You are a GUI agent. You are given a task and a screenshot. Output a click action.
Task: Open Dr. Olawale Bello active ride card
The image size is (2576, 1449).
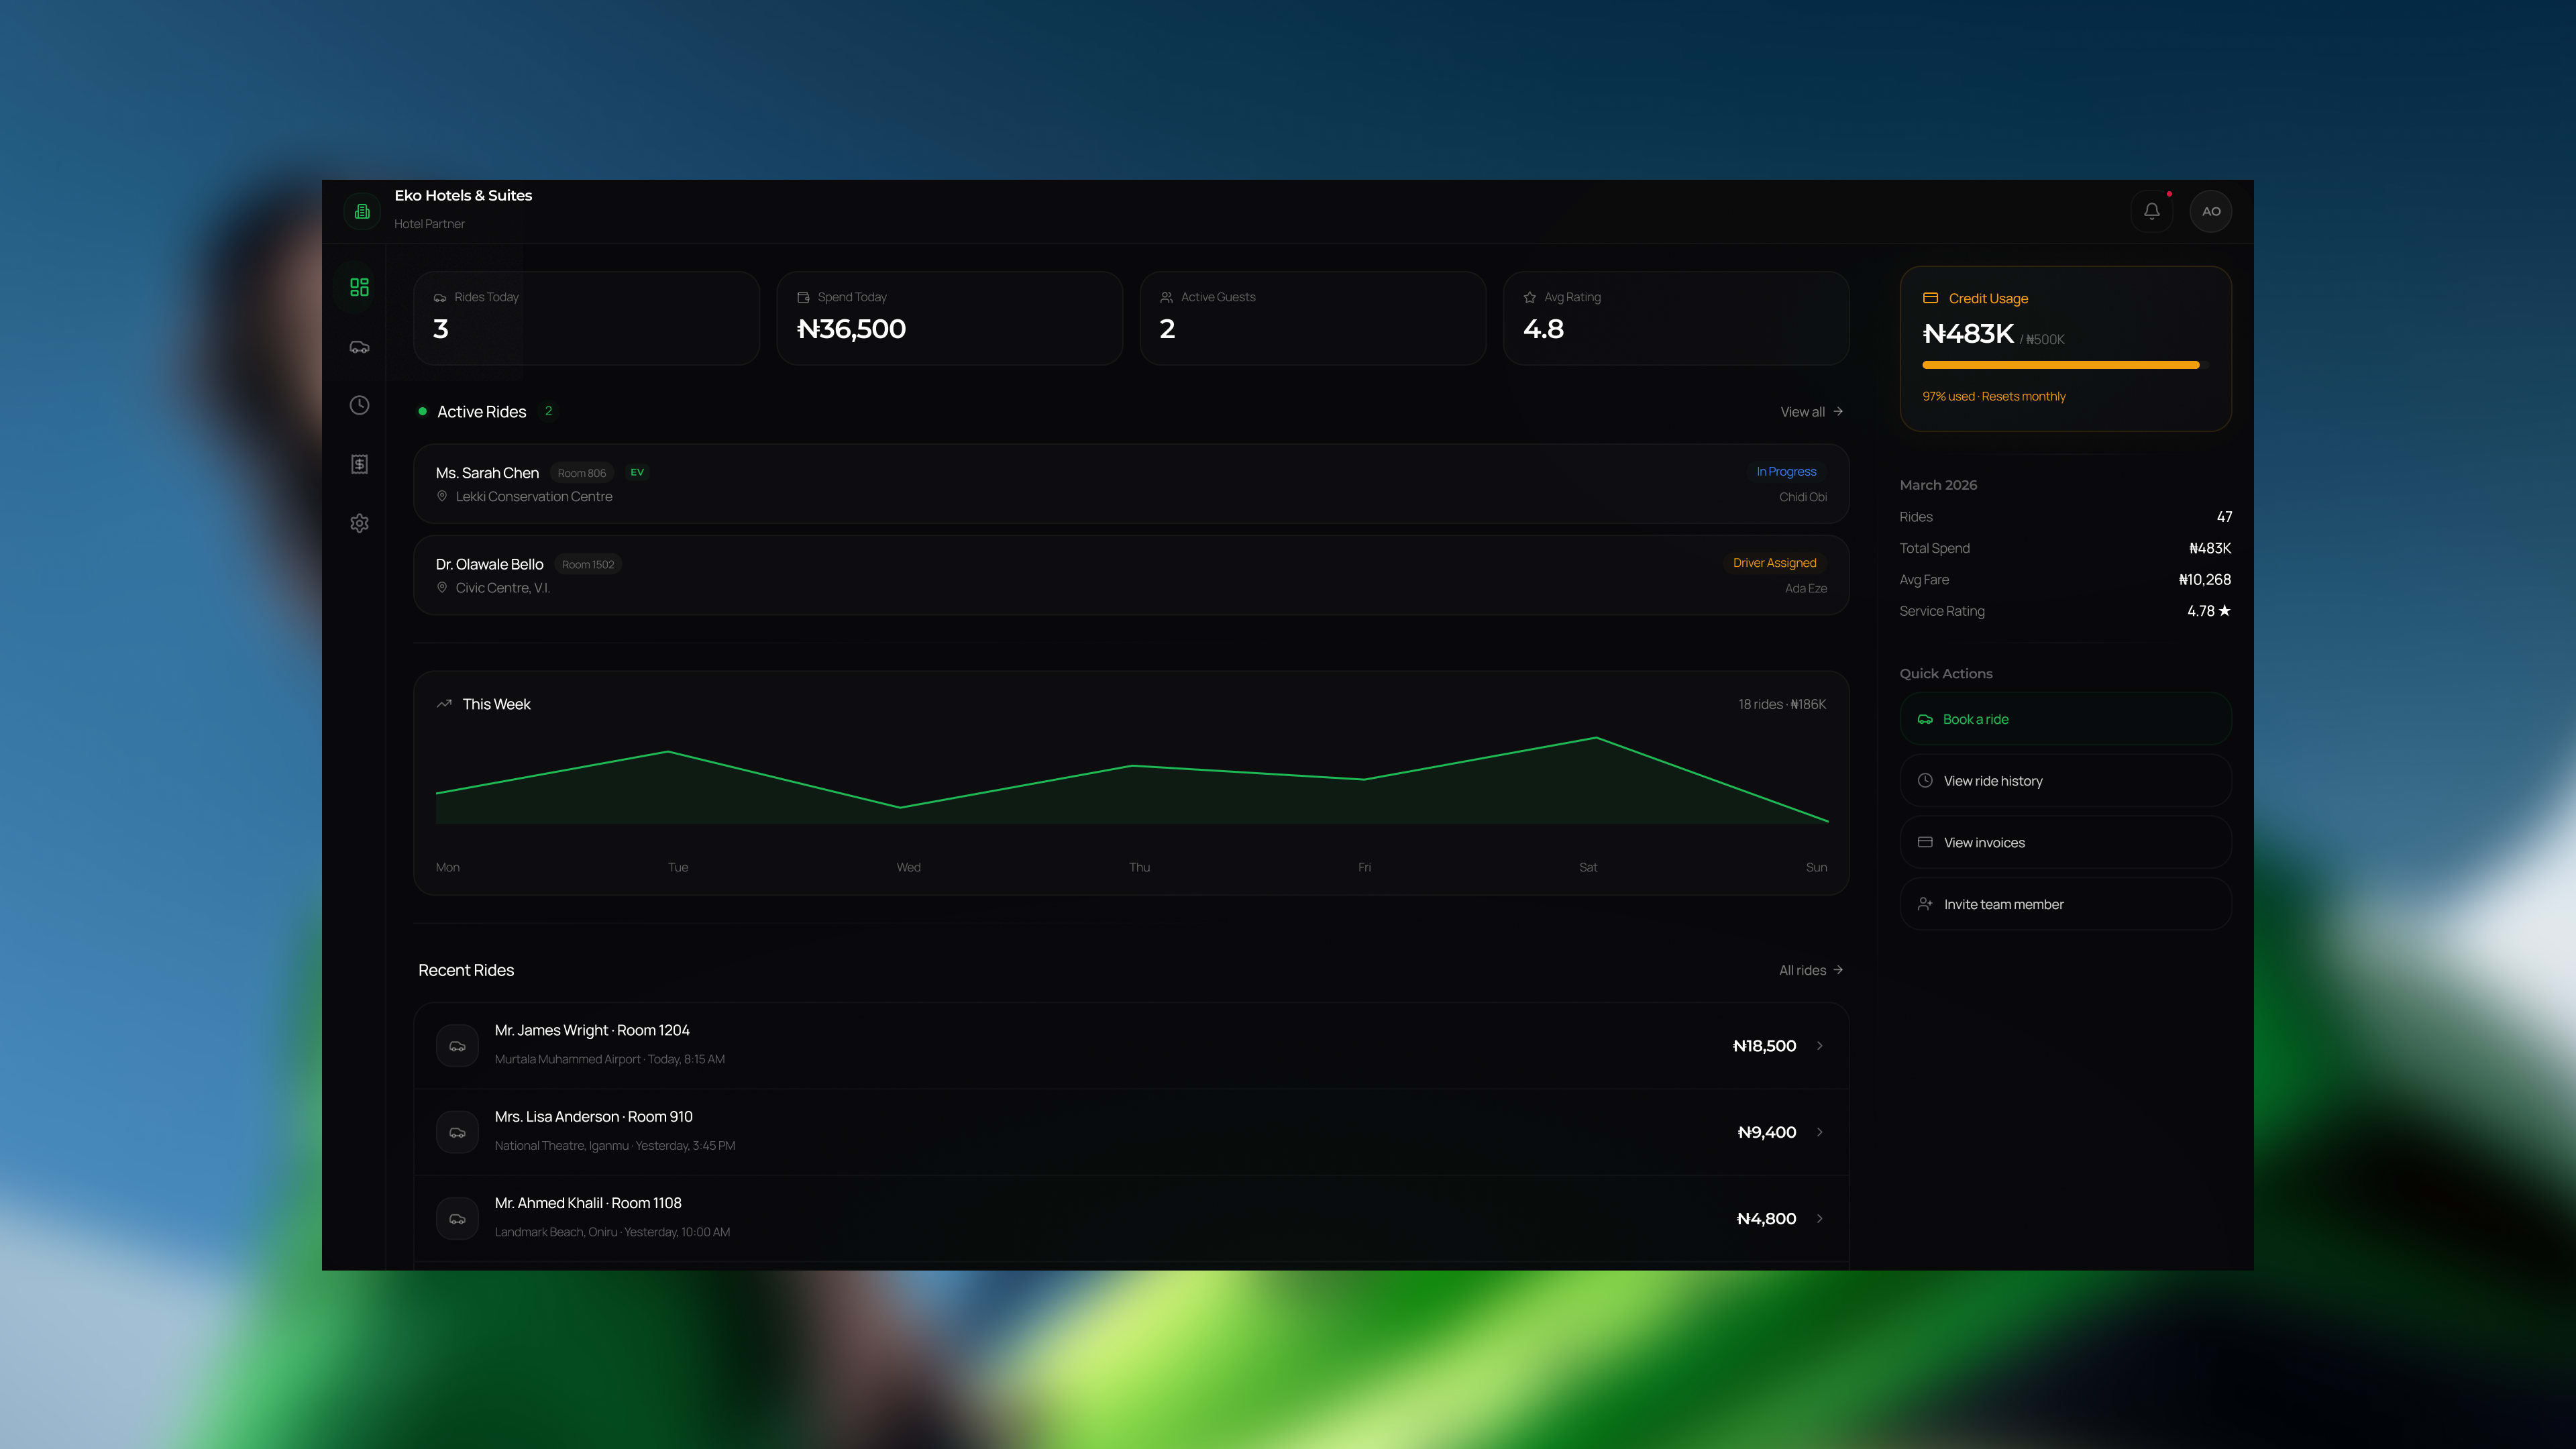coord(1131,575)
